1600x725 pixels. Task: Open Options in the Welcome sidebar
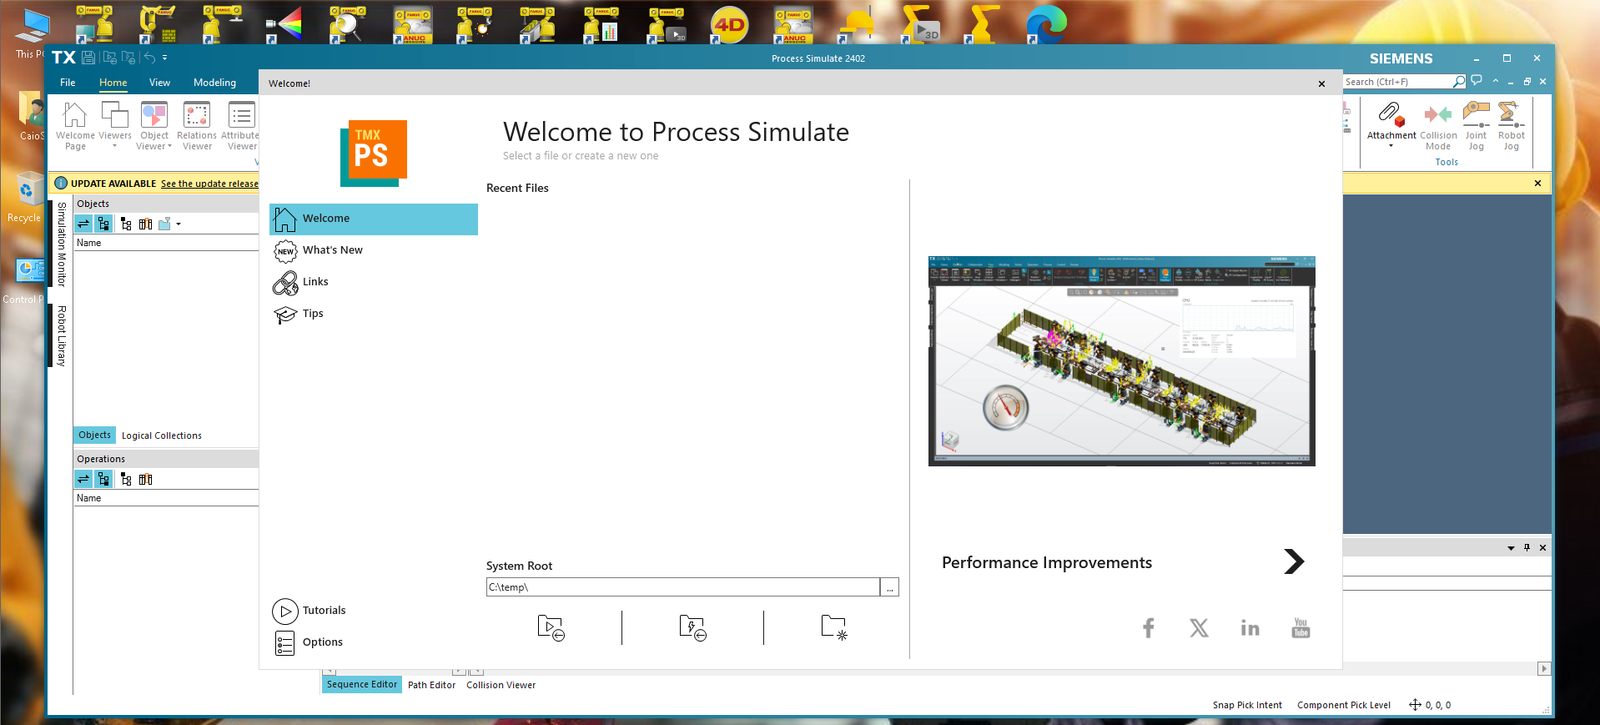click(x=322, y=642)
